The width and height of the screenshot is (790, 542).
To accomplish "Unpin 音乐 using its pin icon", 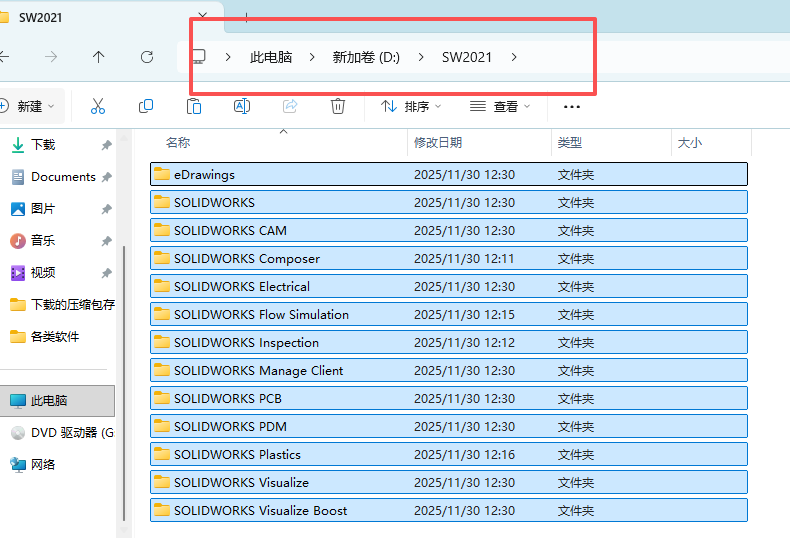I will point(106,241).
